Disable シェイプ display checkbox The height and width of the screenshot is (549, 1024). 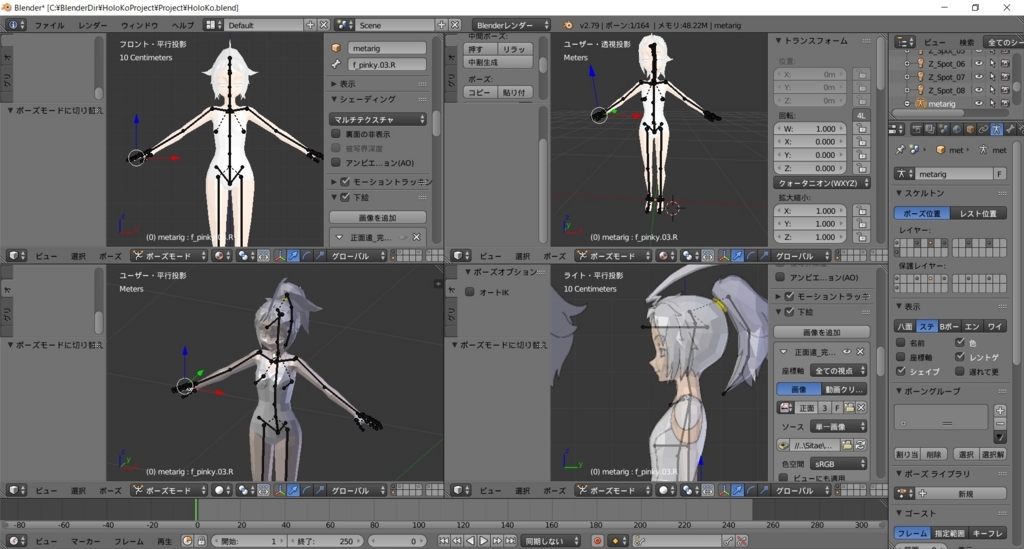point(901,371)
